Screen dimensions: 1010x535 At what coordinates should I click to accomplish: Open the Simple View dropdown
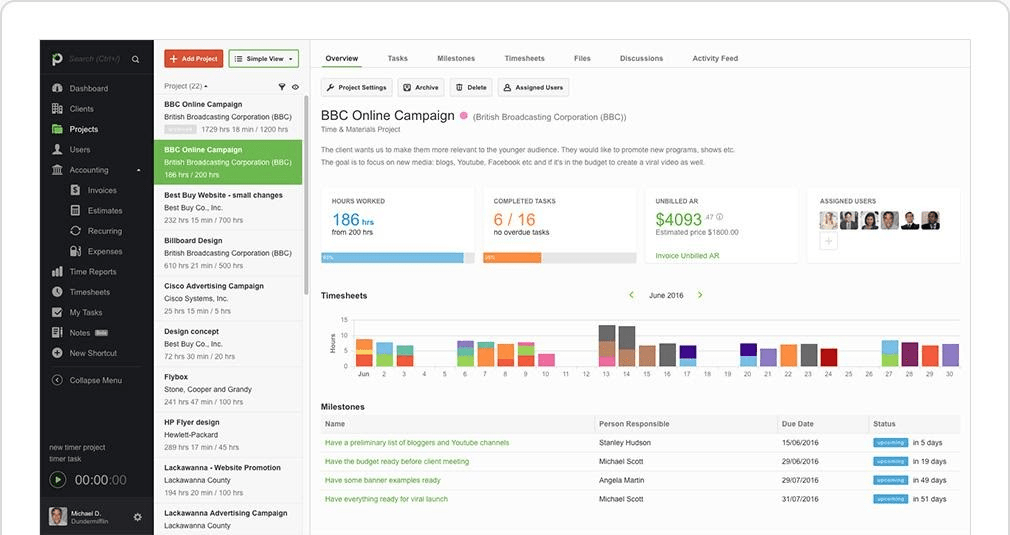263,59
